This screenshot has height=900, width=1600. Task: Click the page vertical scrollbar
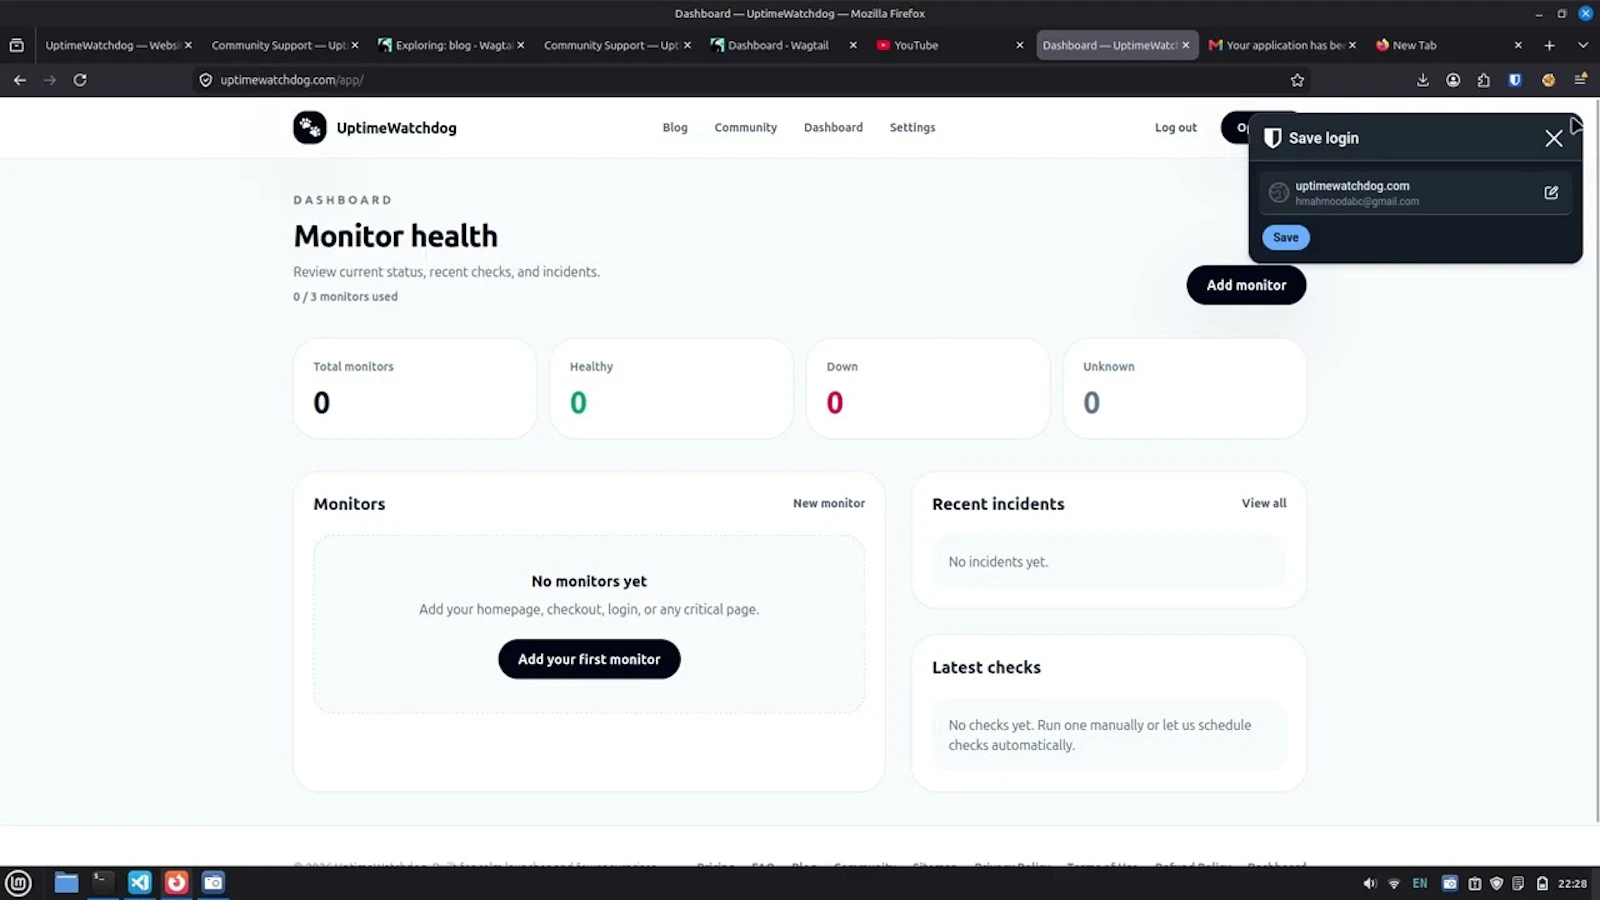tap(1597, 460)
